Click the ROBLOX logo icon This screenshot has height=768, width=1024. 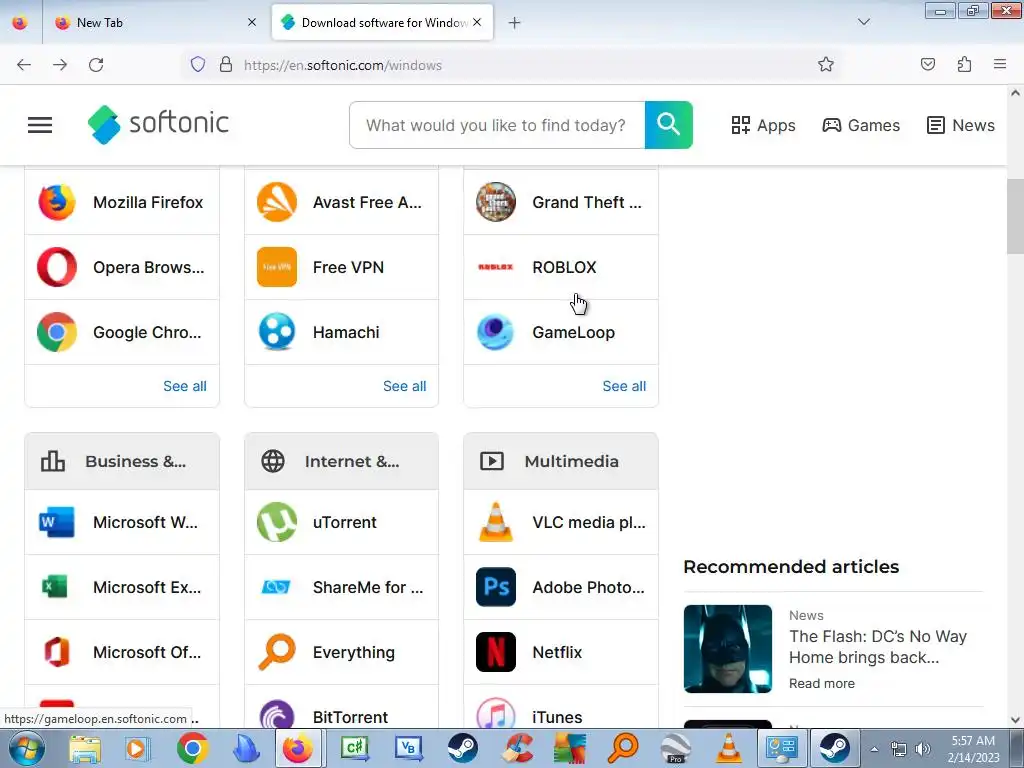tap(496, 267)
